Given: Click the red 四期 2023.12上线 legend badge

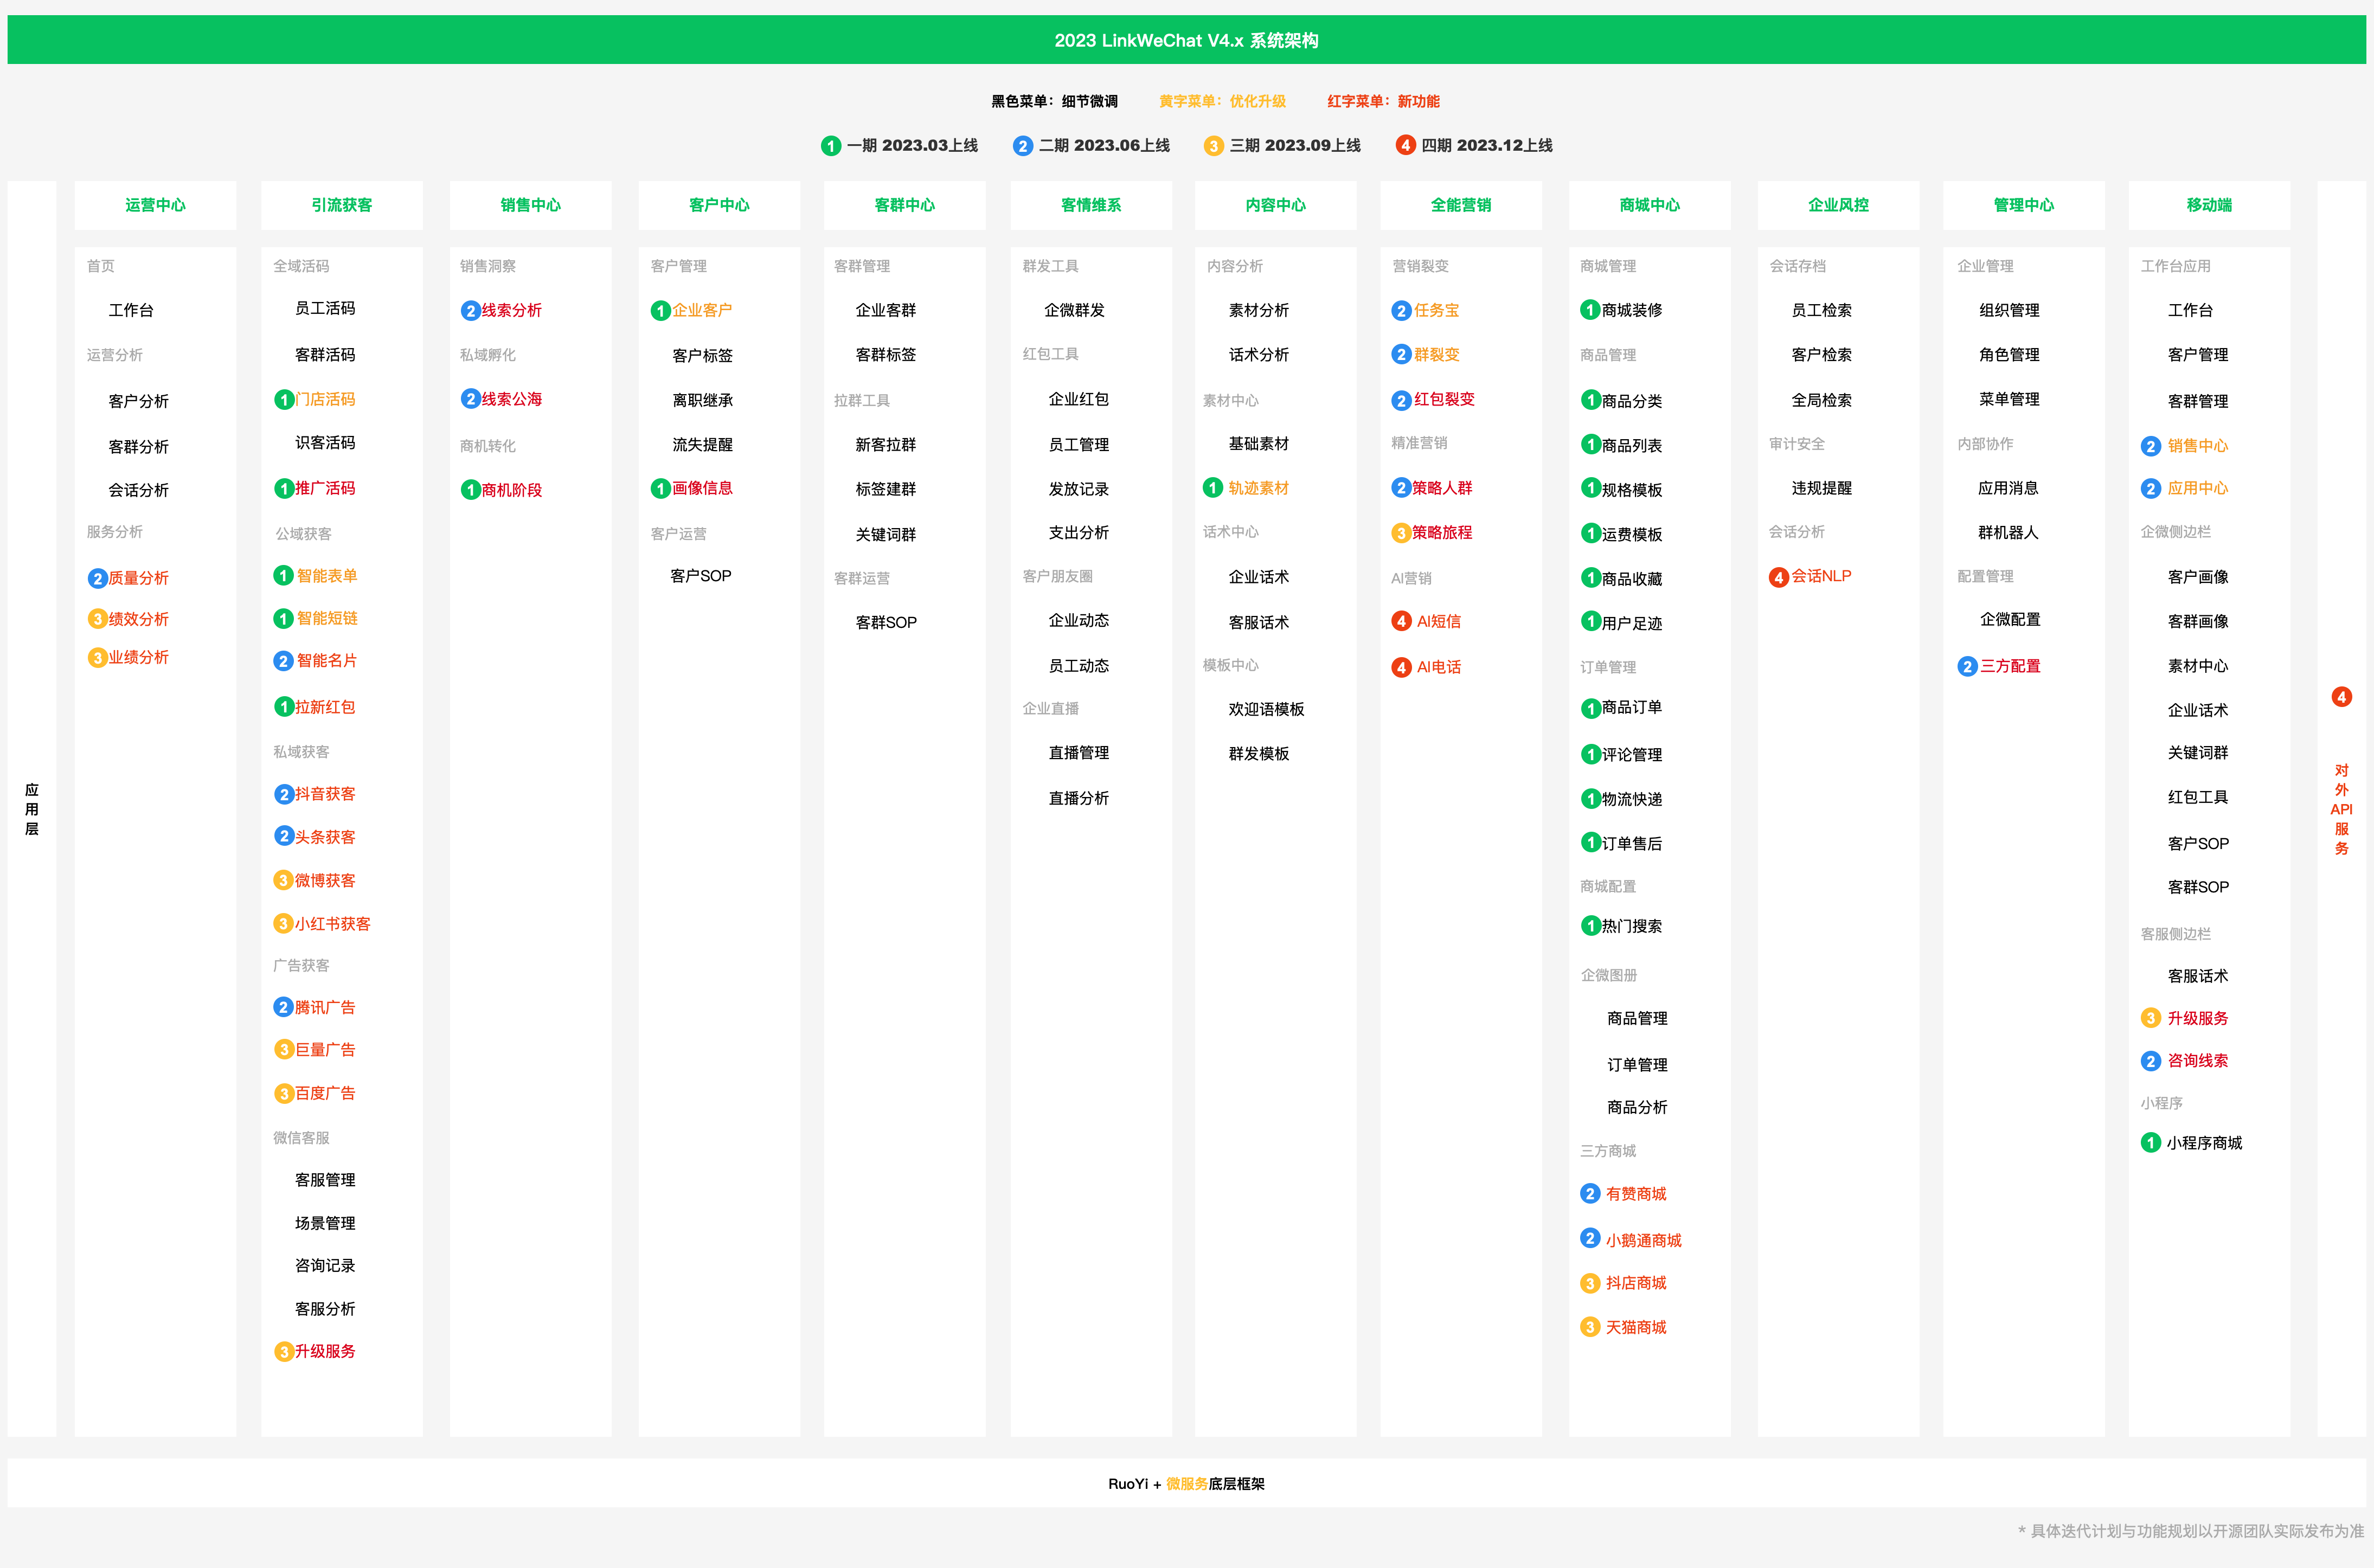Looking at the screenshot, I should pos(1405,146).
